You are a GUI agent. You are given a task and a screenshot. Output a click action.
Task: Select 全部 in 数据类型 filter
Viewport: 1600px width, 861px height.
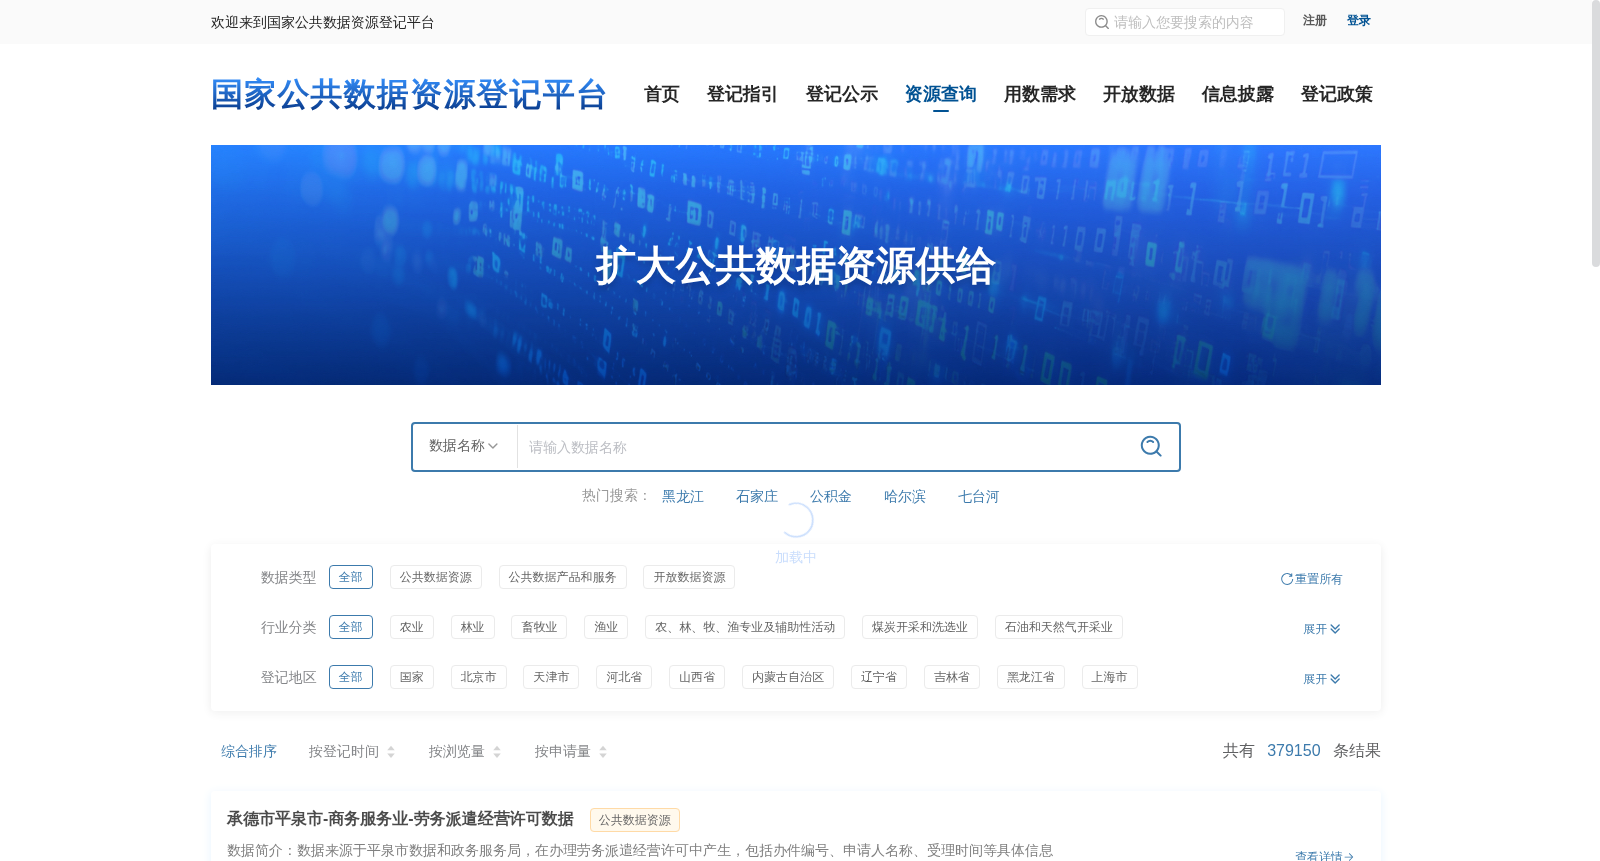(351, 577)
